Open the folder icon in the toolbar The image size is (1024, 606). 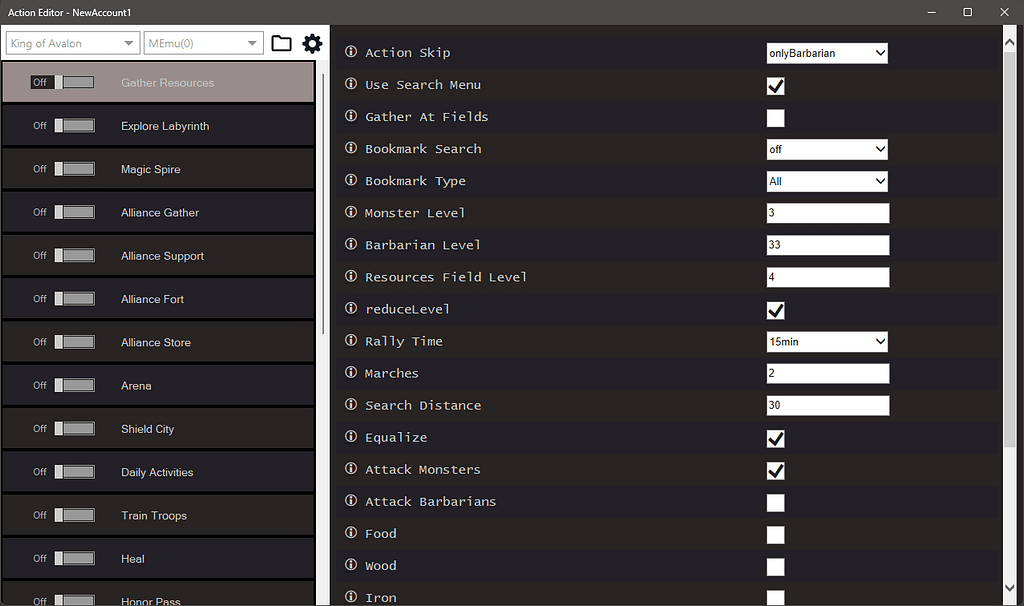tap(281, 43)
